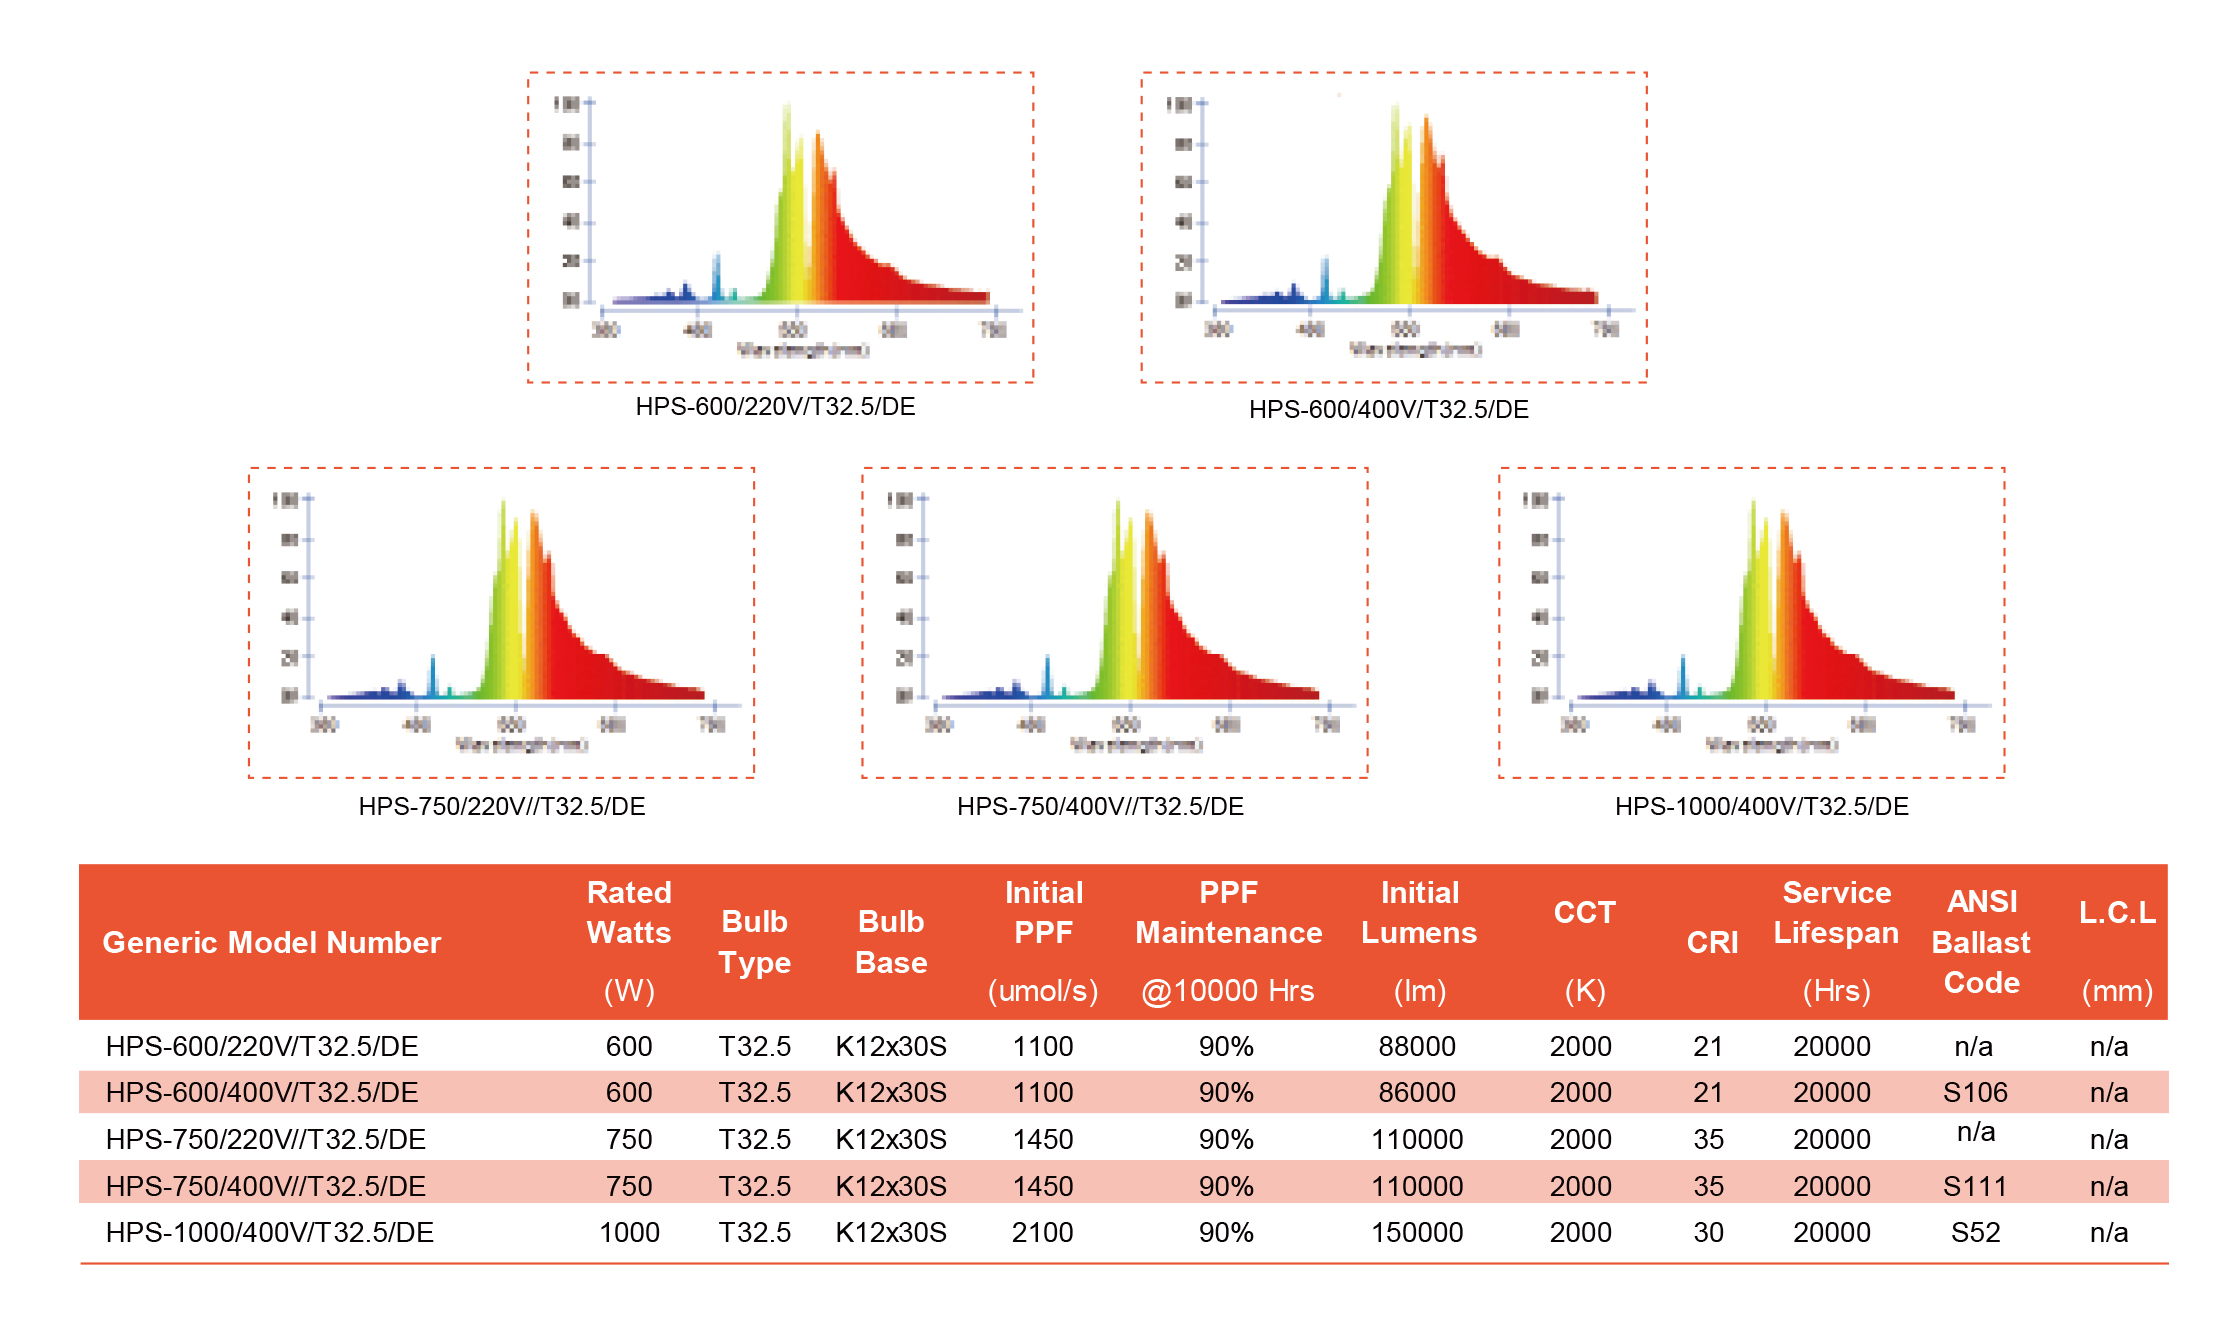Select the 2100 initial PPF value

click(x=1042, y=1232)
